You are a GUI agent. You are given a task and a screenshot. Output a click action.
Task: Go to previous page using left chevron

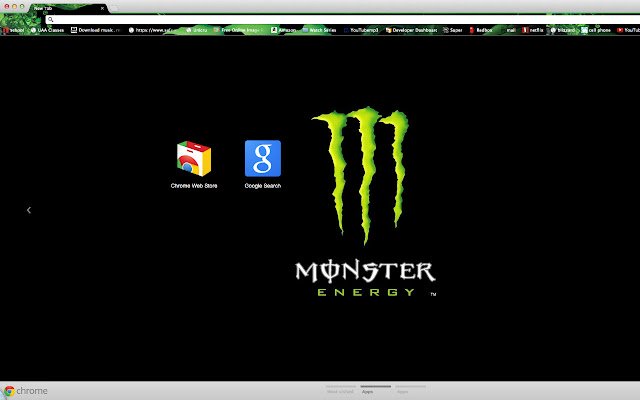[29, 210]
